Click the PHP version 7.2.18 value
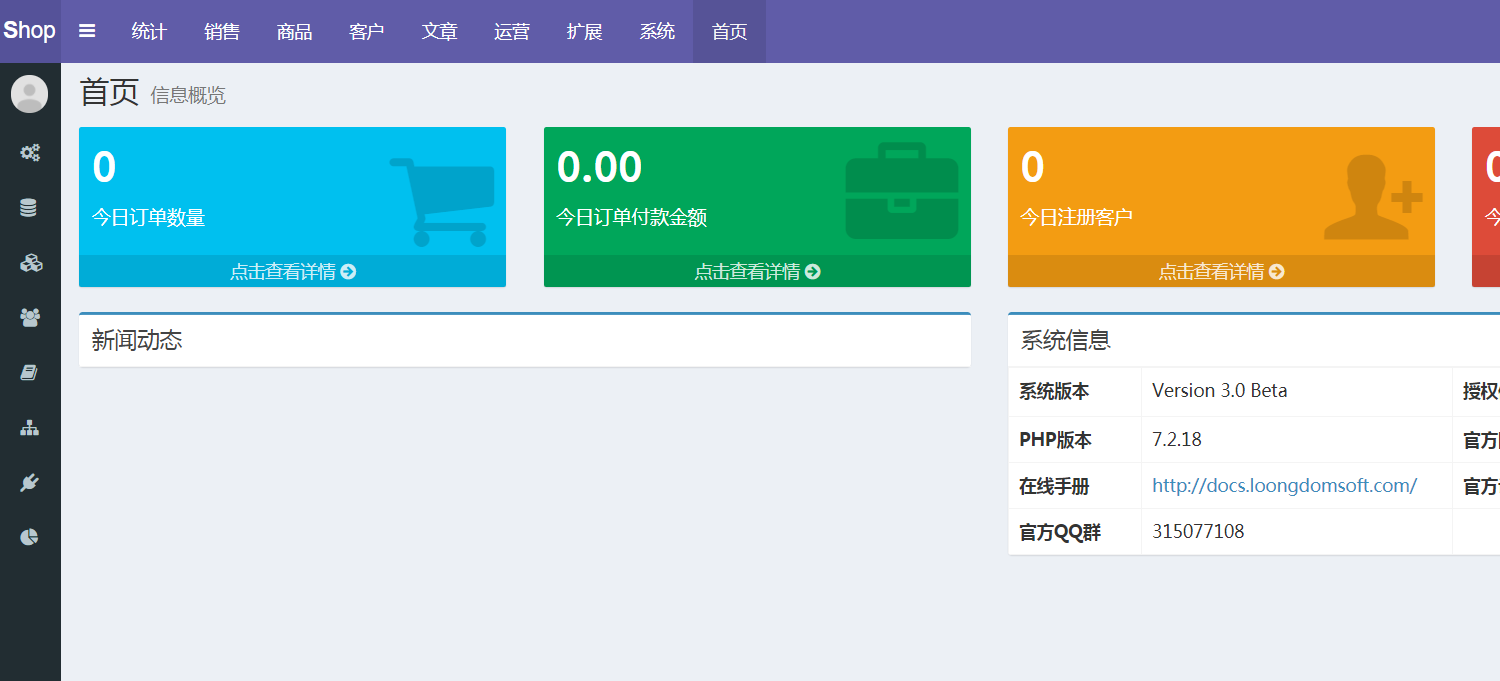Screen dimensions: 1500x681 [x=1177, y=439]
